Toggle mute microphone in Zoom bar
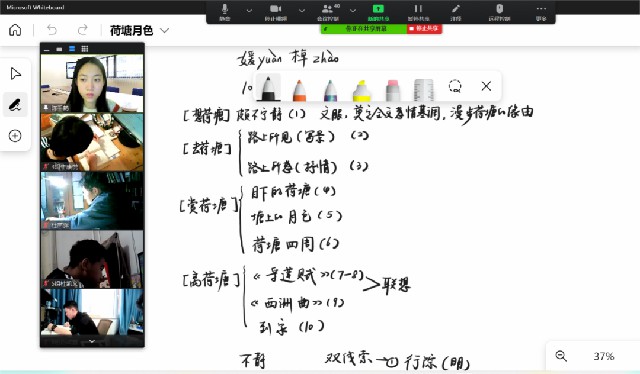 (x=224, y=12)
